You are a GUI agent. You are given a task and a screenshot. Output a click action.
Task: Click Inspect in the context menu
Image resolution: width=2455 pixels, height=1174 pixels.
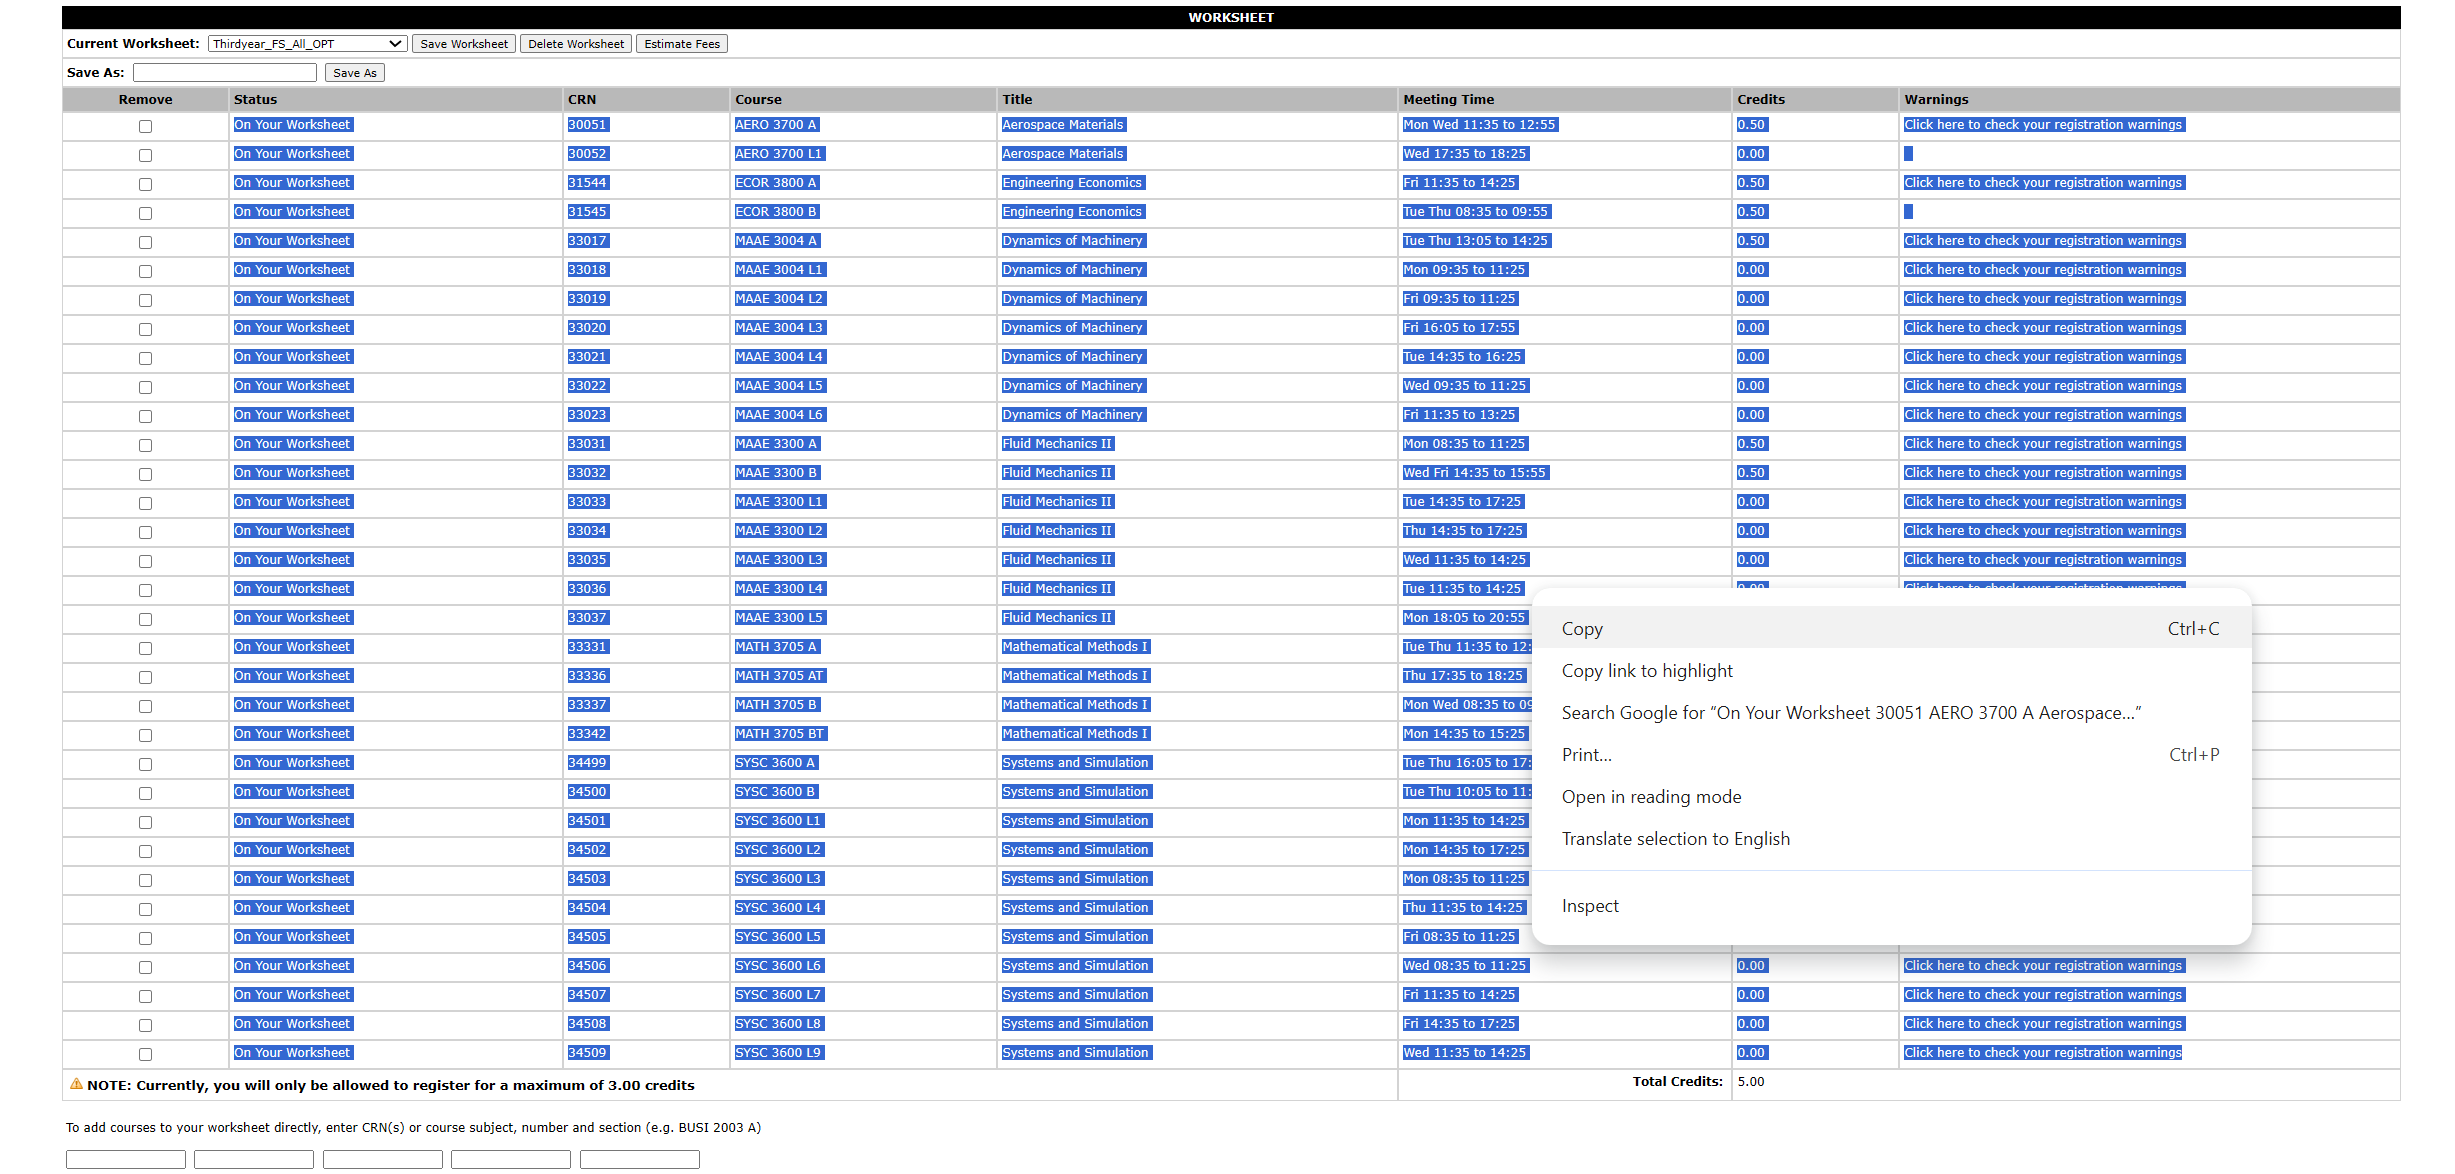coord(1891,905)
